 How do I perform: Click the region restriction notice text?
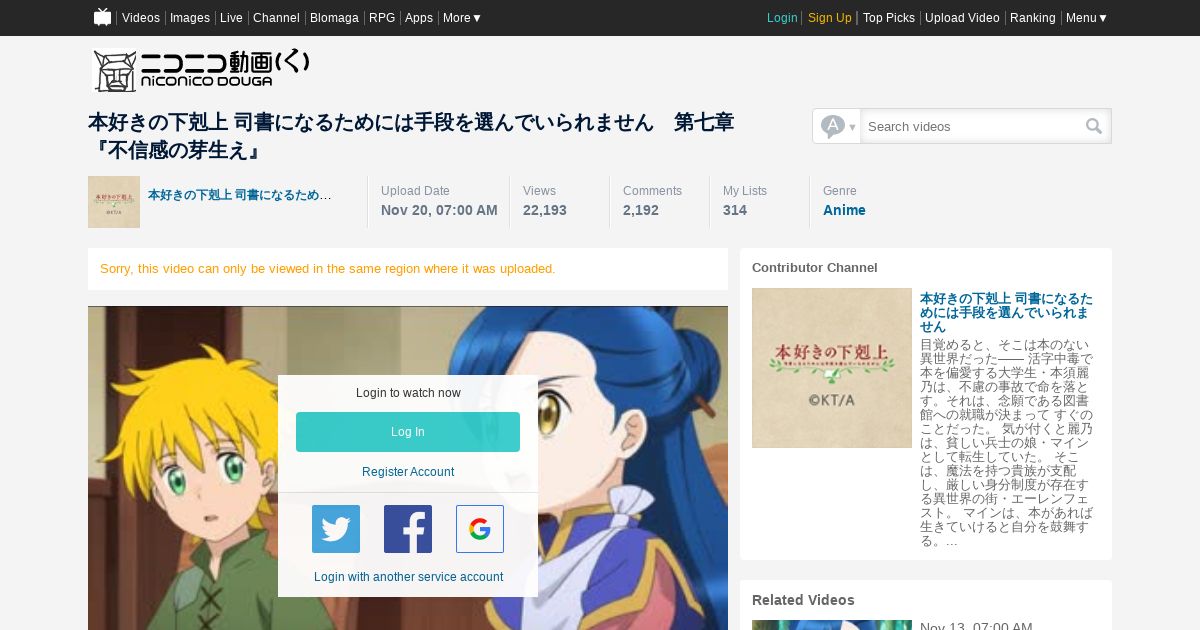click(x=327, y=269)
